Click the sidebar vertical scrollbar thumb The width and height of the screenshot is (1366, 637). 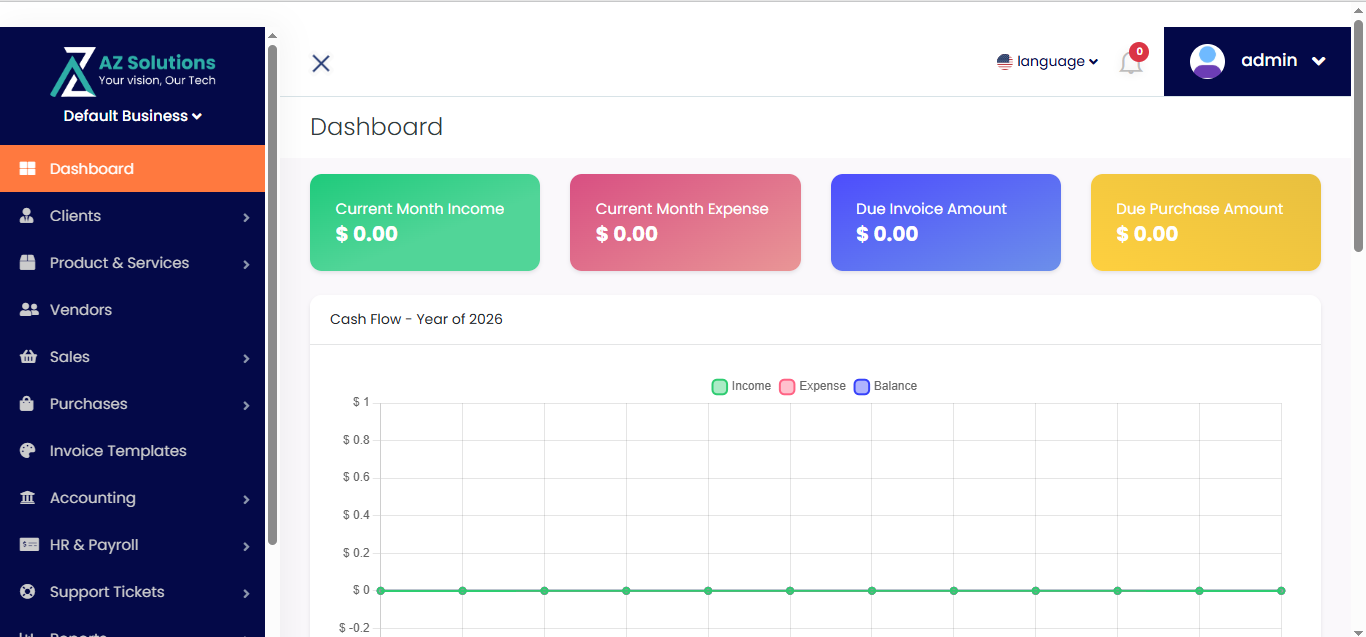pyautogui.click(x=273, y=295)
